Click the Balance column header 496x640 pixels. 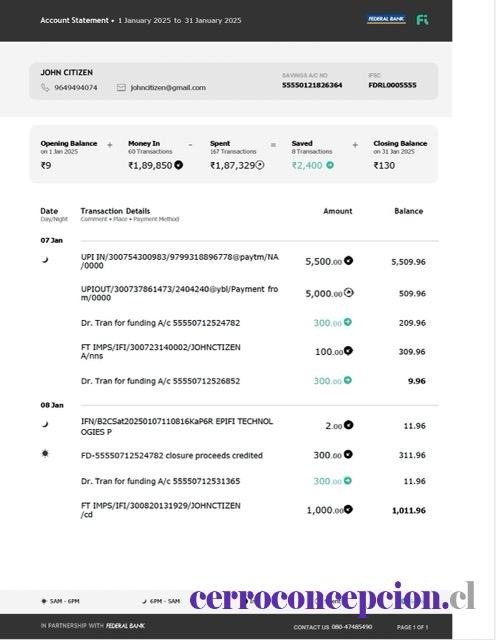pos(409,211)
